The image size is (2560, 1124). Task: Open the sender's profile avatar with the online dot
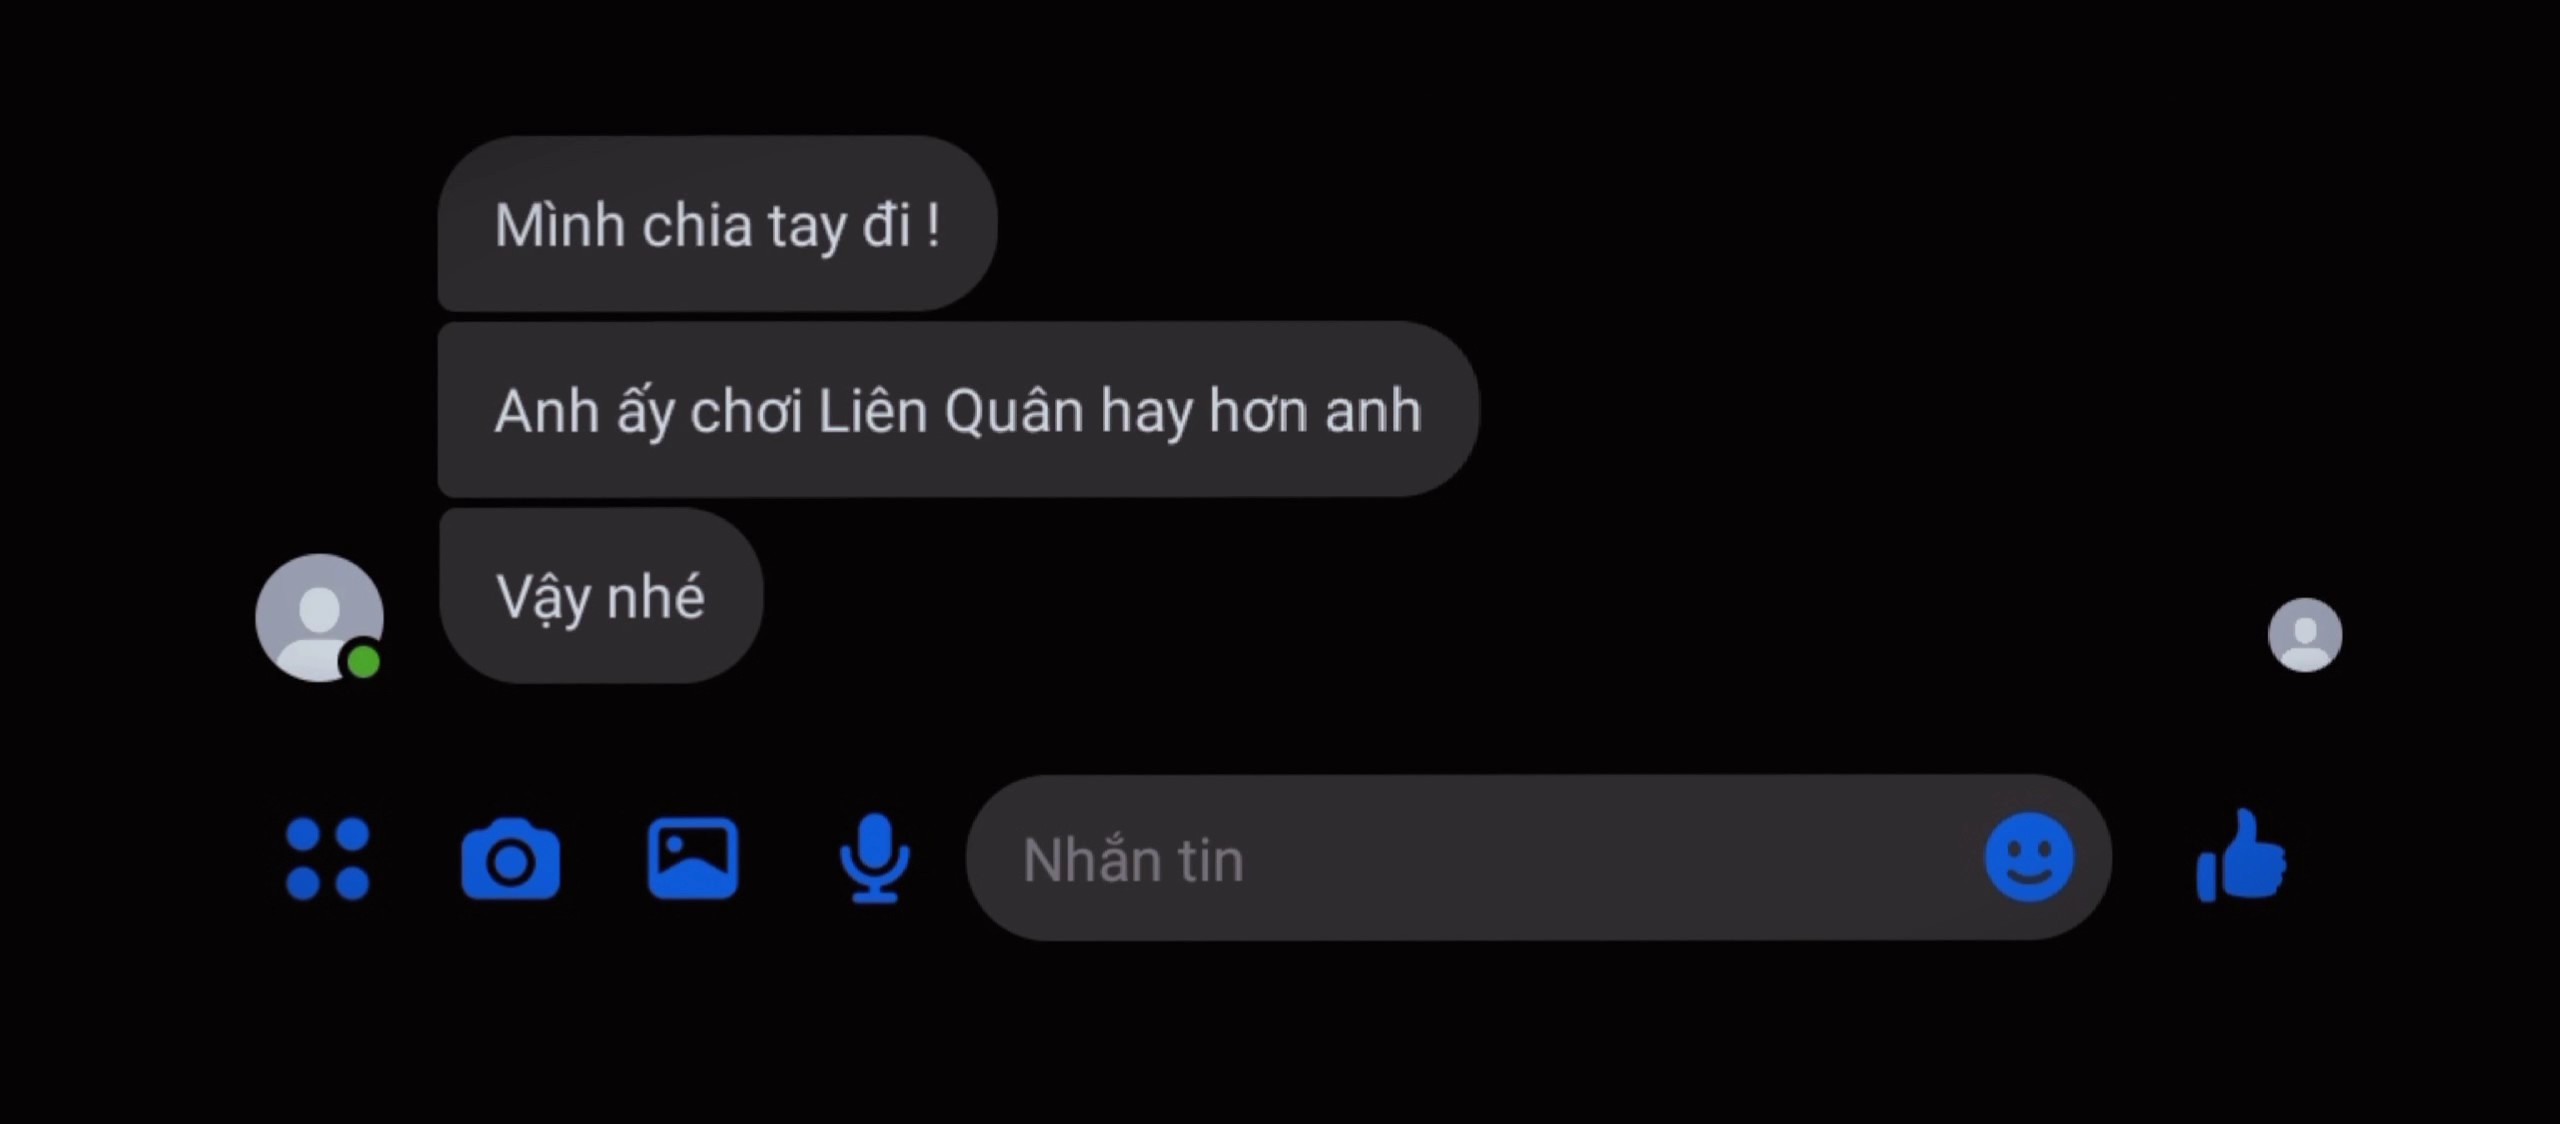coord(319,618)
